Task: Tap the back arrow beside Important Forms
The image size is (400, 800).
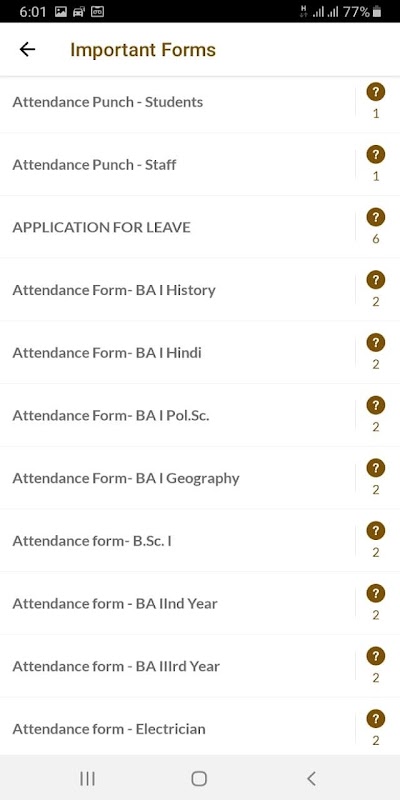Action: (27, 49)
